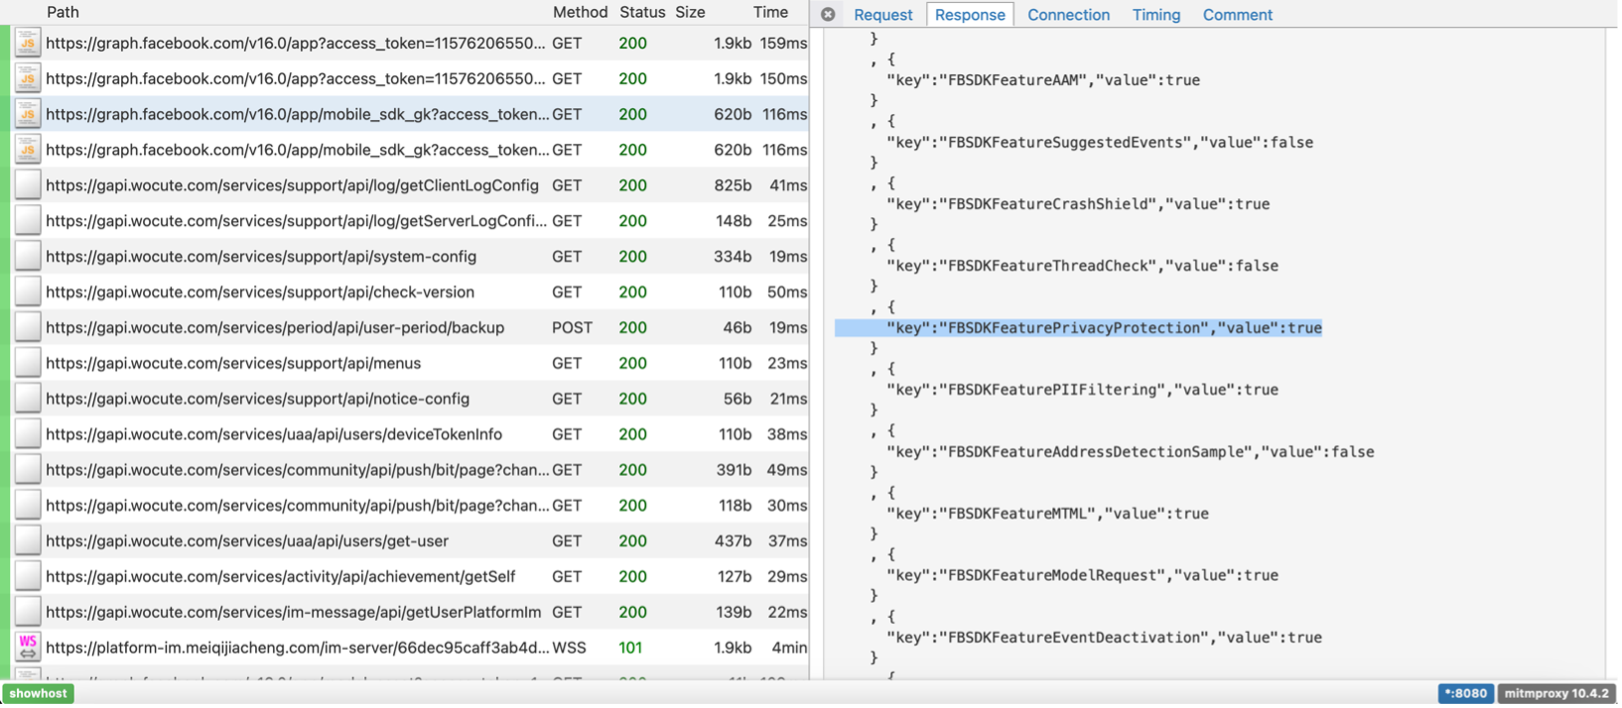This screenshot has height=708, width=1622.
Task: Click file icon for getClientLogConfig request
Action: tap(28, 185)
